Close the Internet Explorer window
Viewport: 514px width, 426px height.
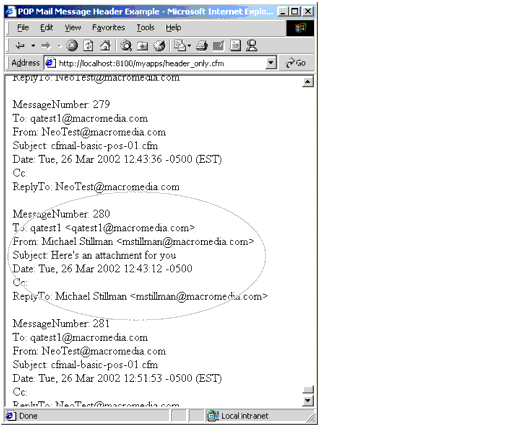(x=308, y=12)
